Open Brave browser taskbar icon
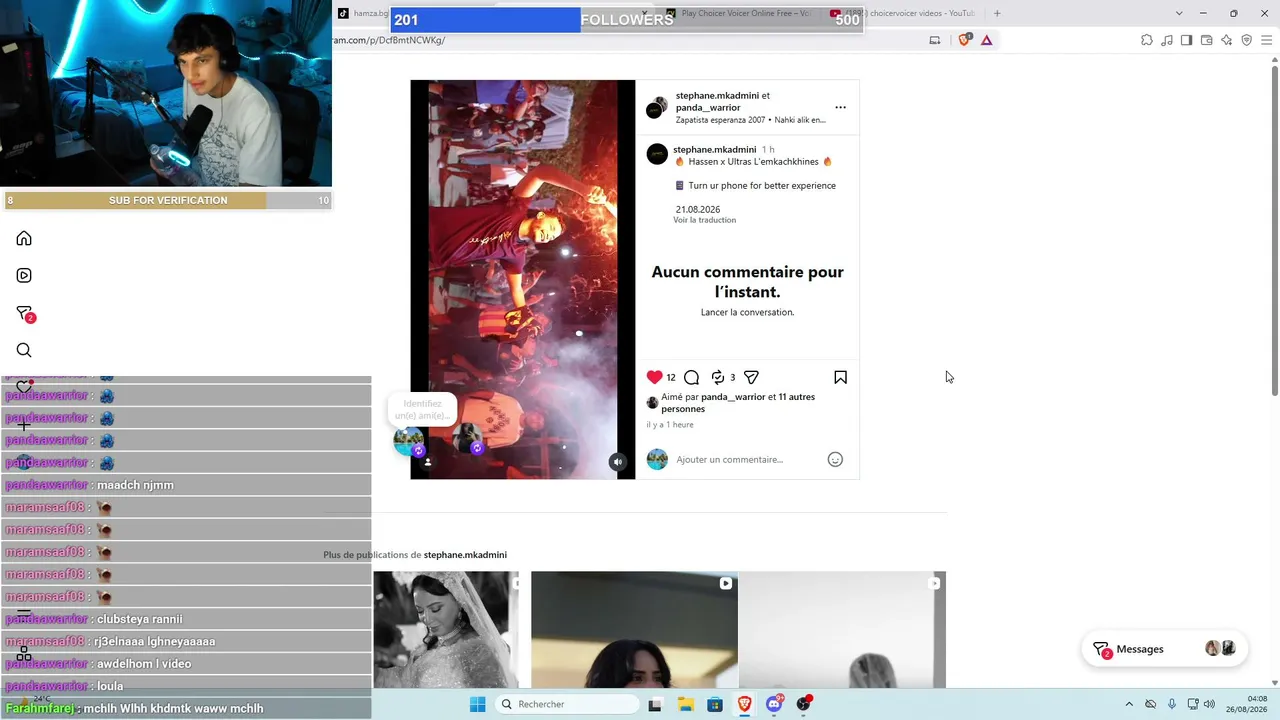This screenshot has width=1280, height=720. click(x=745, y=704)
